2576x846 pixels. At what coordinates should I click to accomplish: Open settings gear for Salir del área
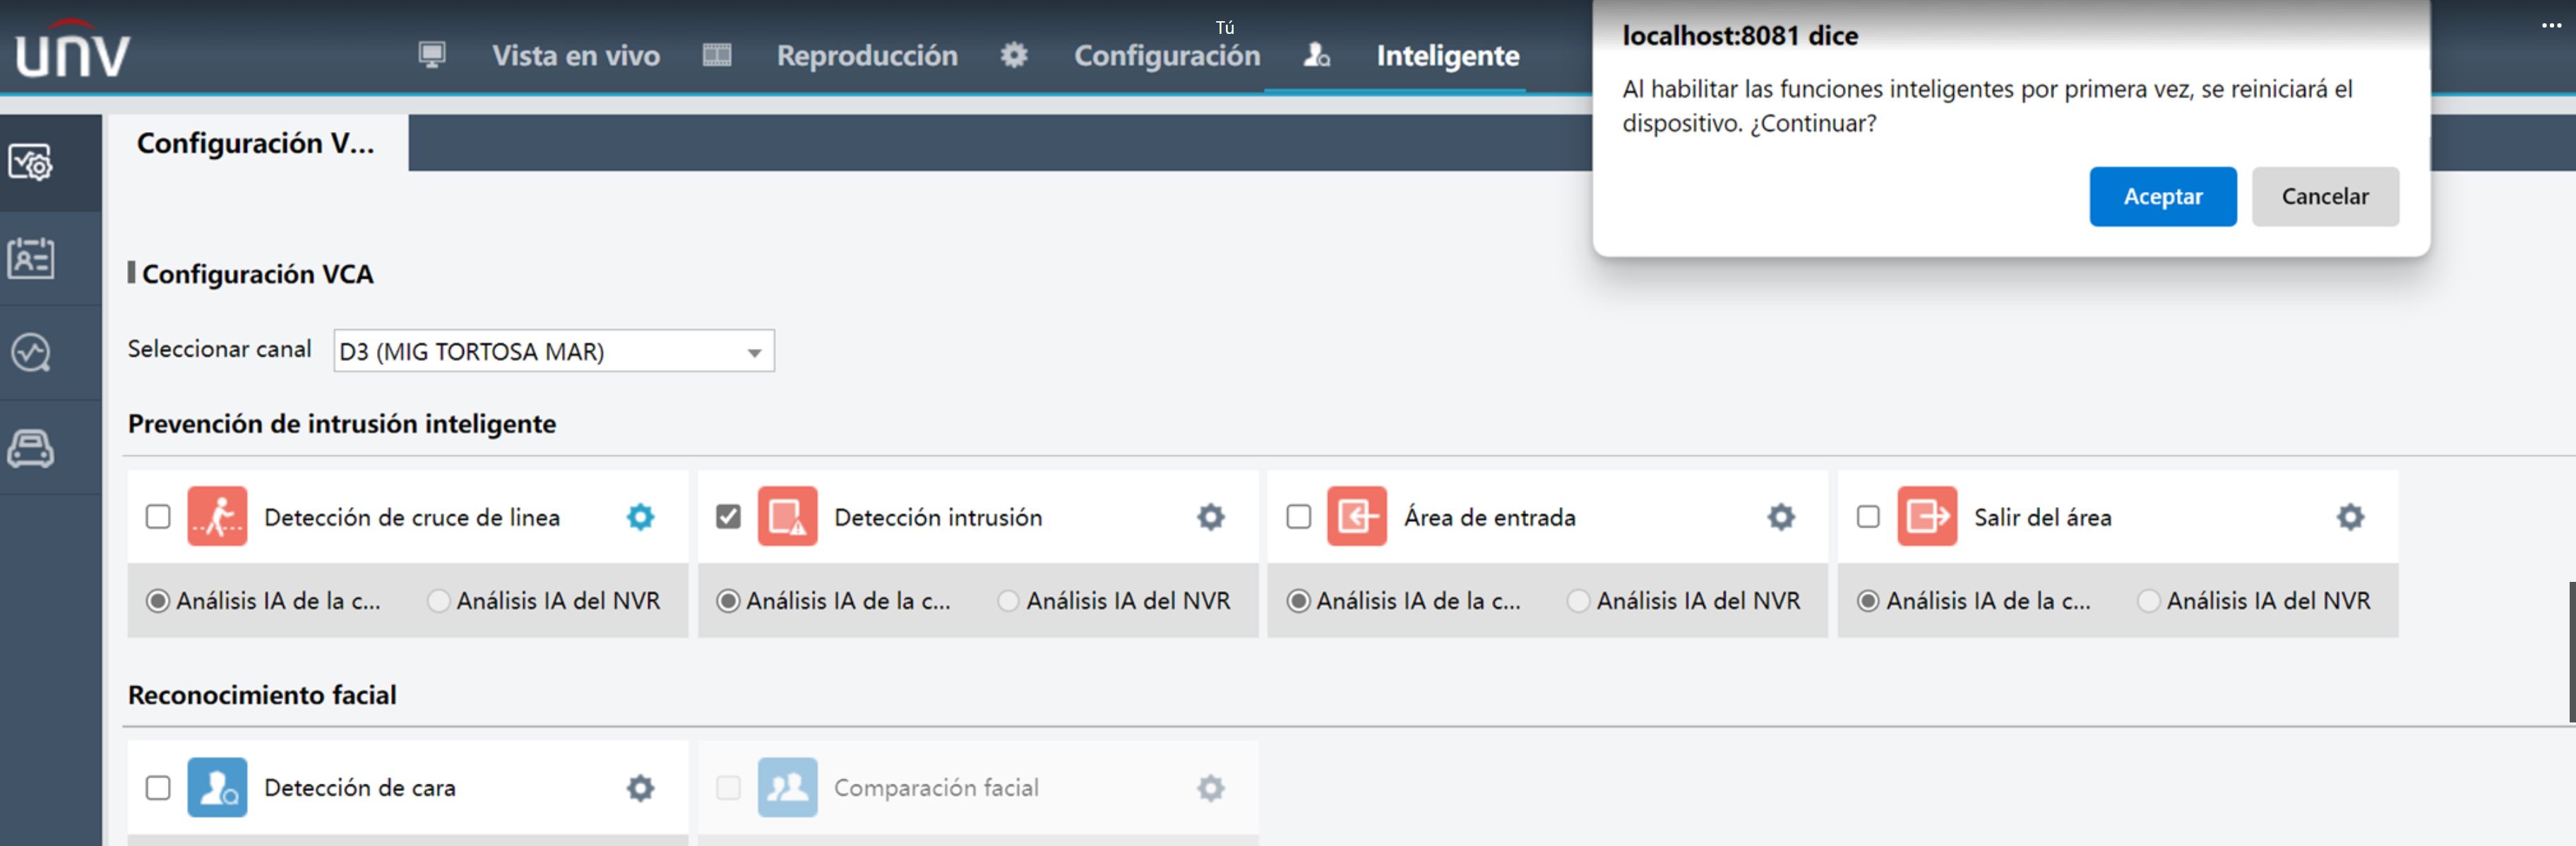(2351, 517)
